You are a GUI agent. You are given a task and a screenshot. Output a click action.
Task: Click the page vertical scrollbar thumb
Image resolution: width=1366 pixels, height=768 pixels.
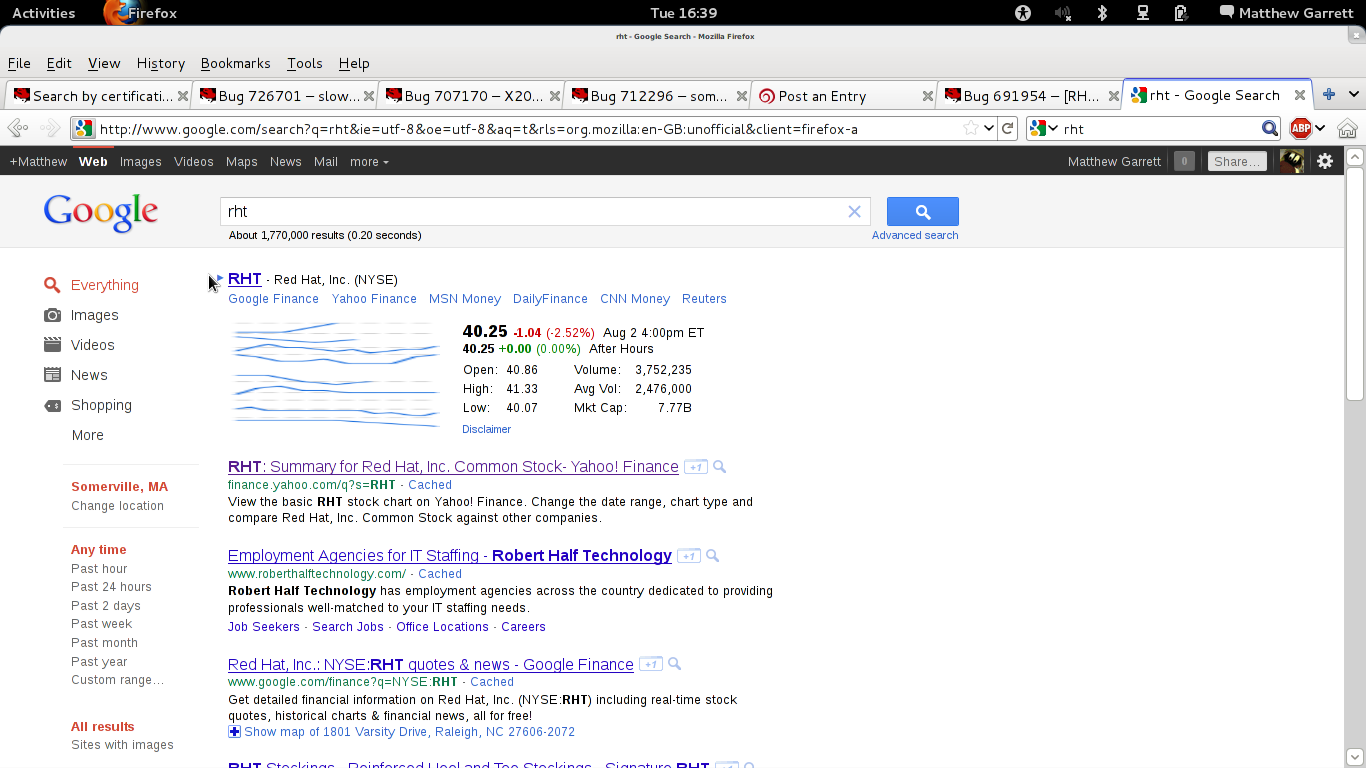1355,285
